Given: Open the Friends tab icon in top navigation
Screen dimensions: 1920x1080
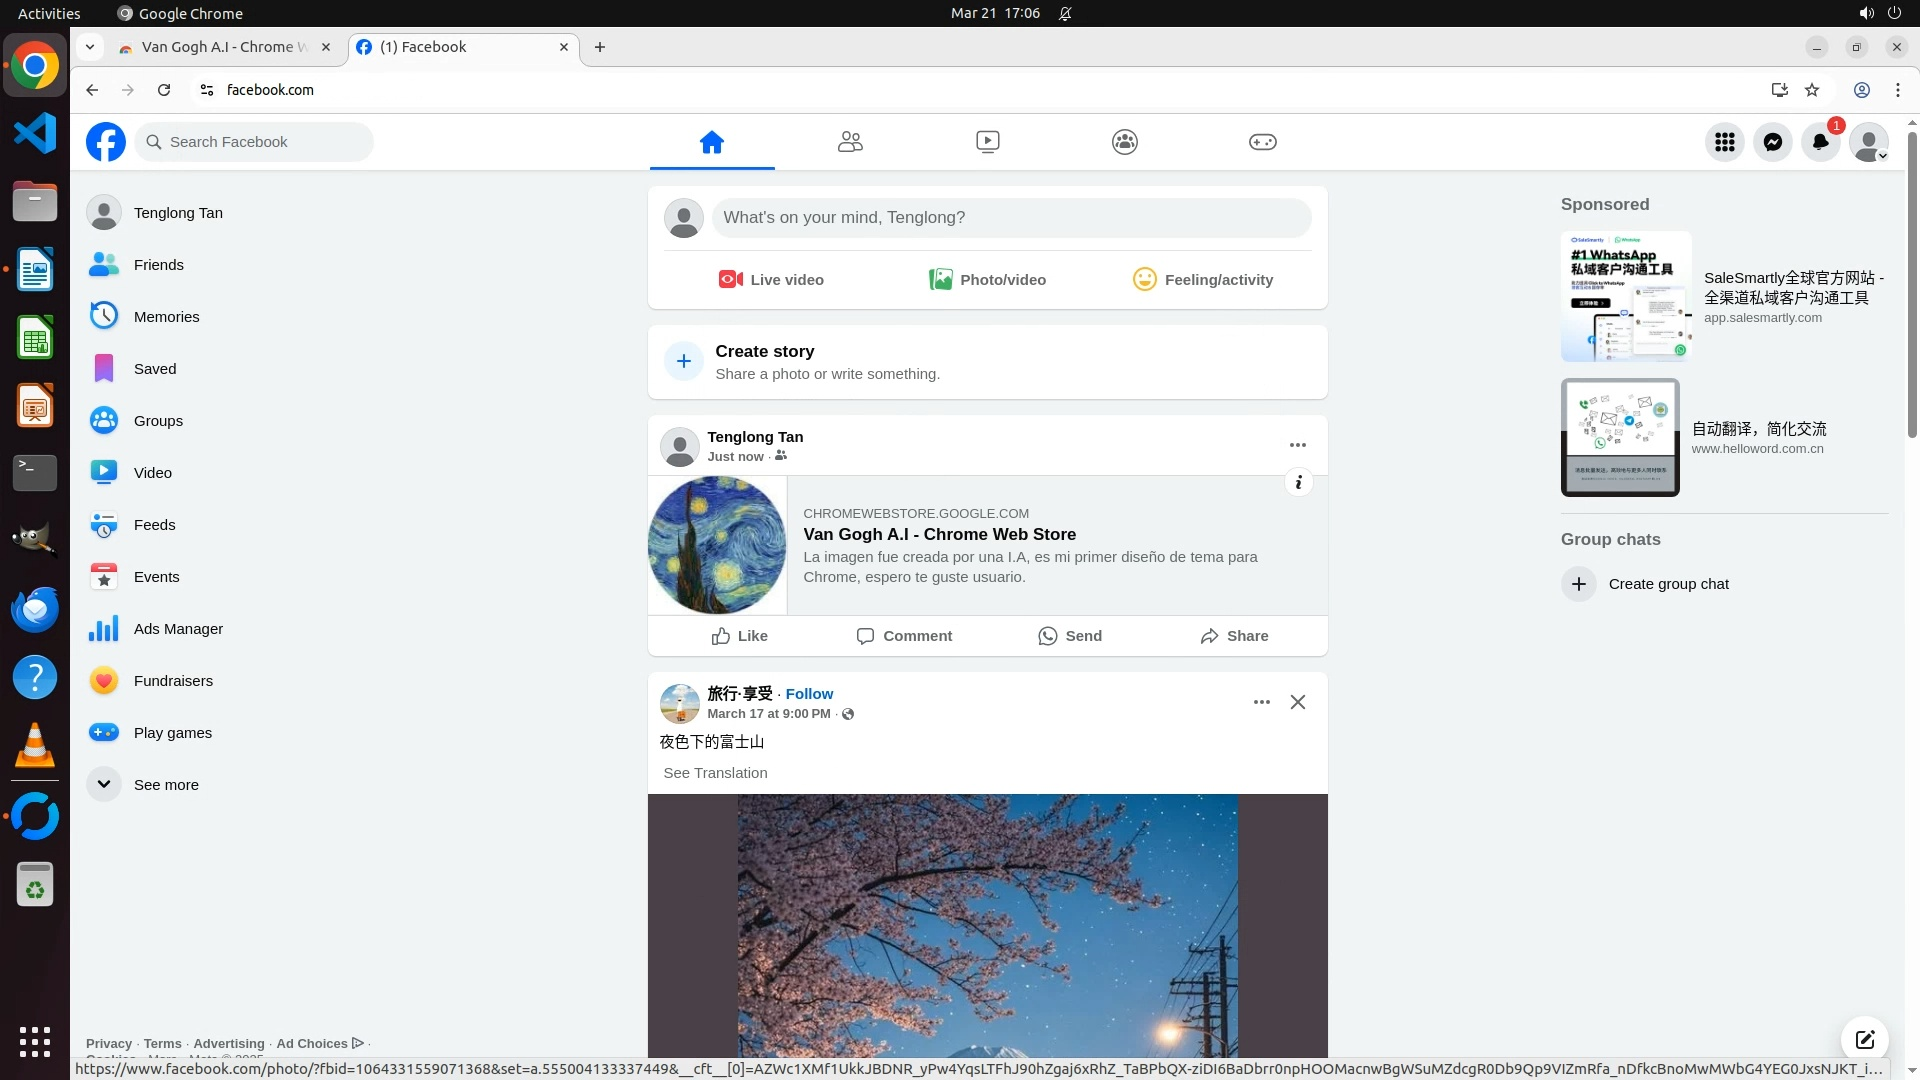Looking at the screenshot, I should 850,142.
